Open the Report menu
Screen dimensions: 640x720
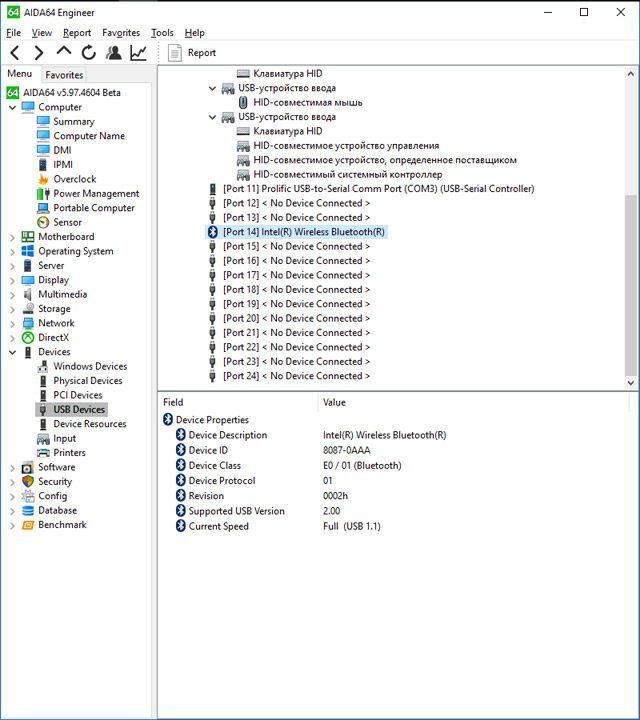click(77, 33)
